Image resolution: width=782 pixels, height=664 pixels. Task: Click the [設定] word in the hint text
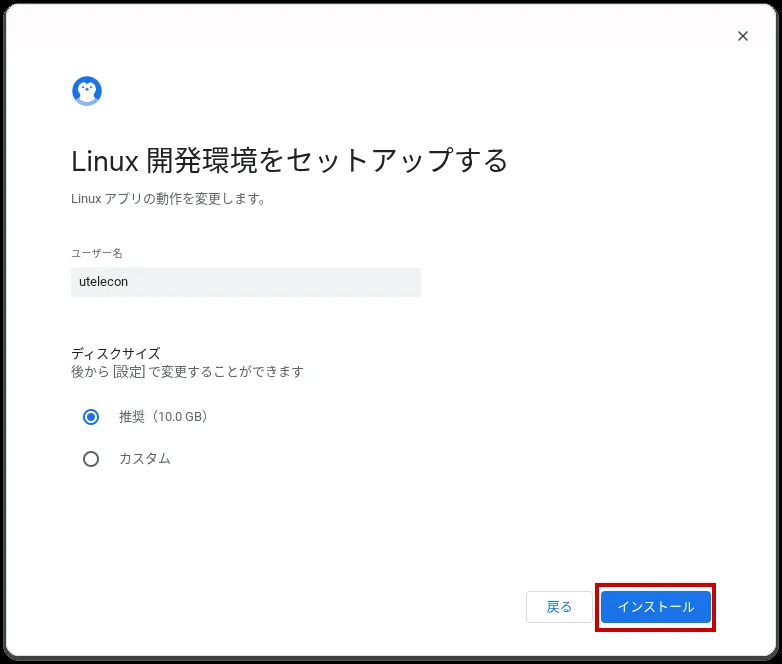coord(129,372)
